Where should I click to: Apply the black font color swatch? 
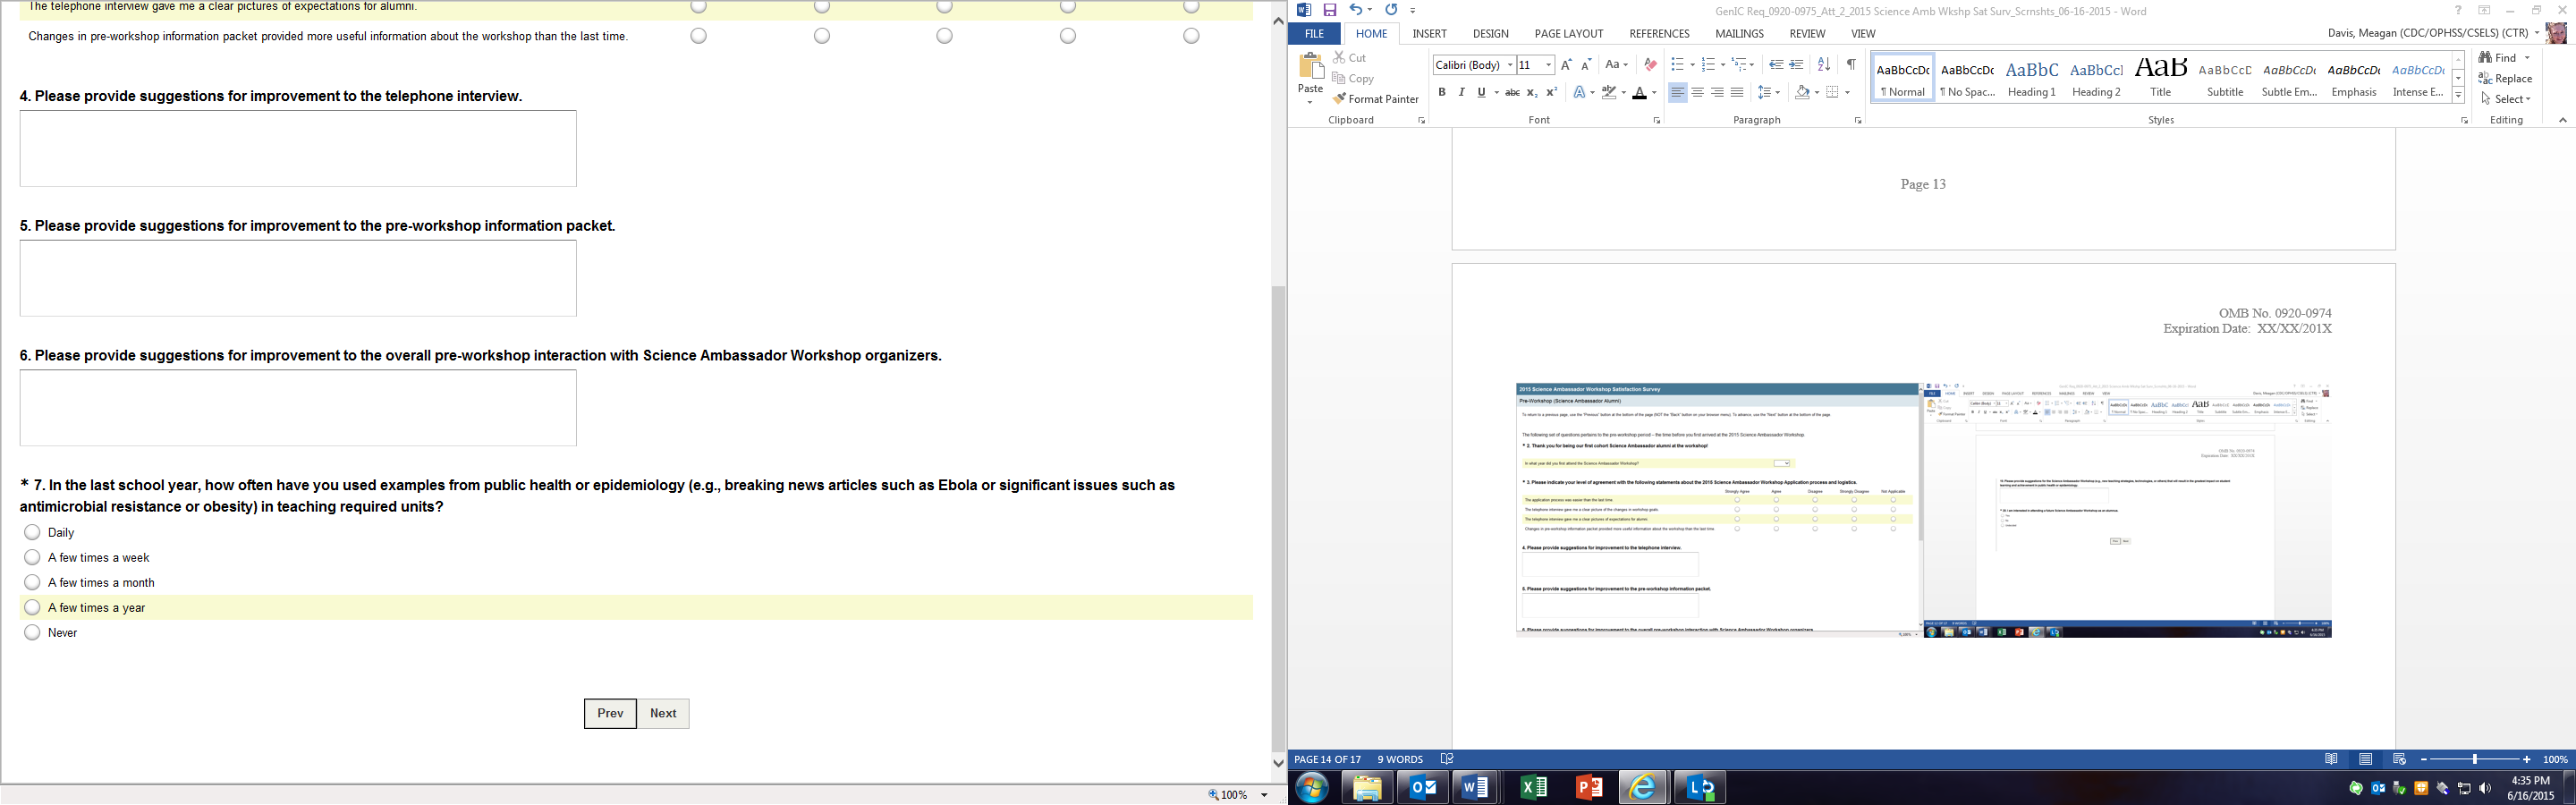(x=1639, y=93)
